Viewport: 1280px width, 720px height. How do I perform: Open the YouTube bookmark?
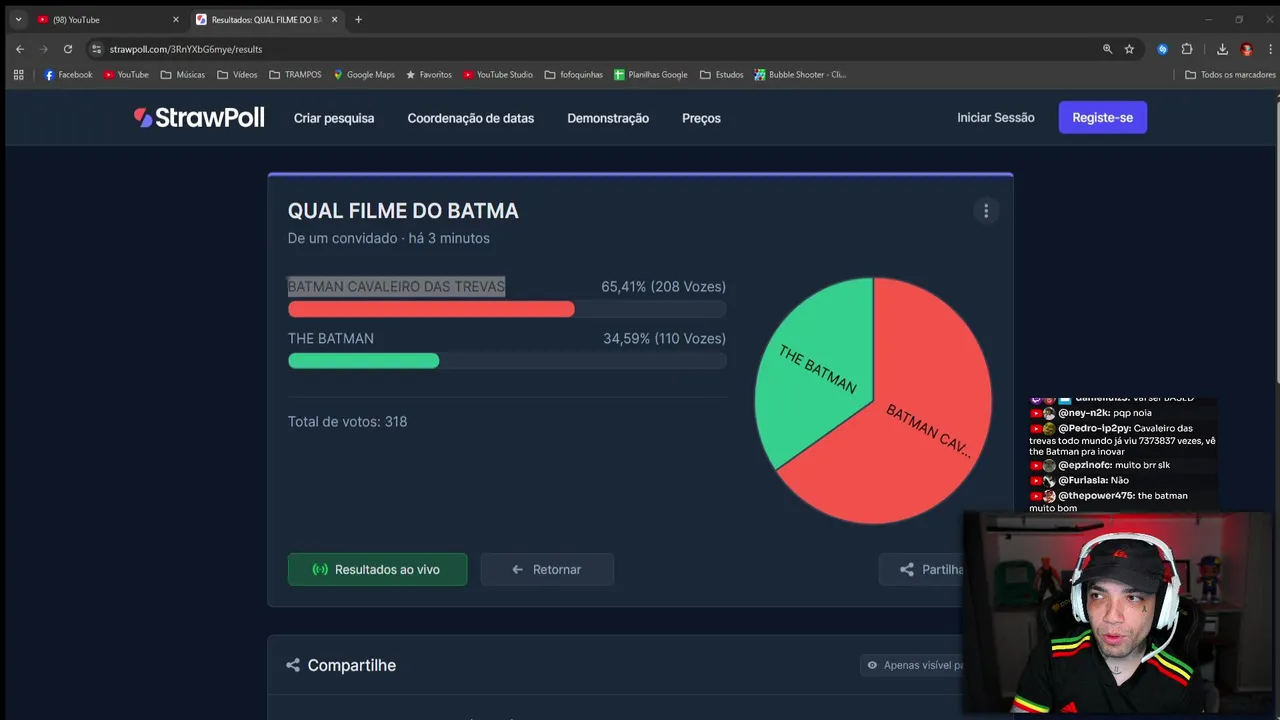pos(126,75)
